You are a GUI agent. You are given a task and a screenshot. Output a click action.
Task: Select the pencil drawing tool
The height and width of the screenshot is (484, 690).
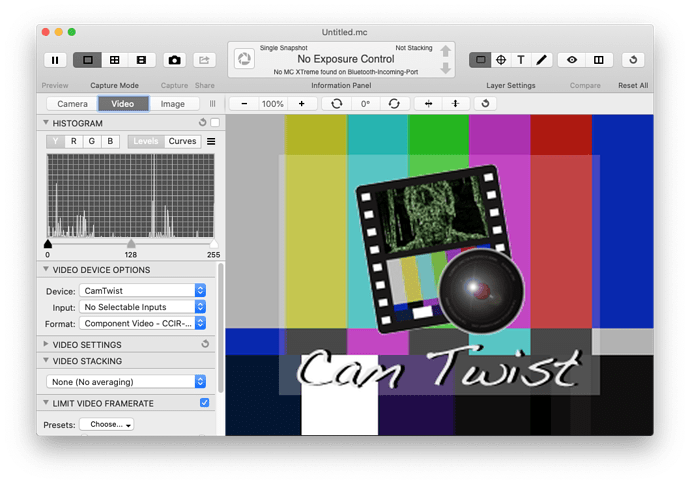click(542, 60)
